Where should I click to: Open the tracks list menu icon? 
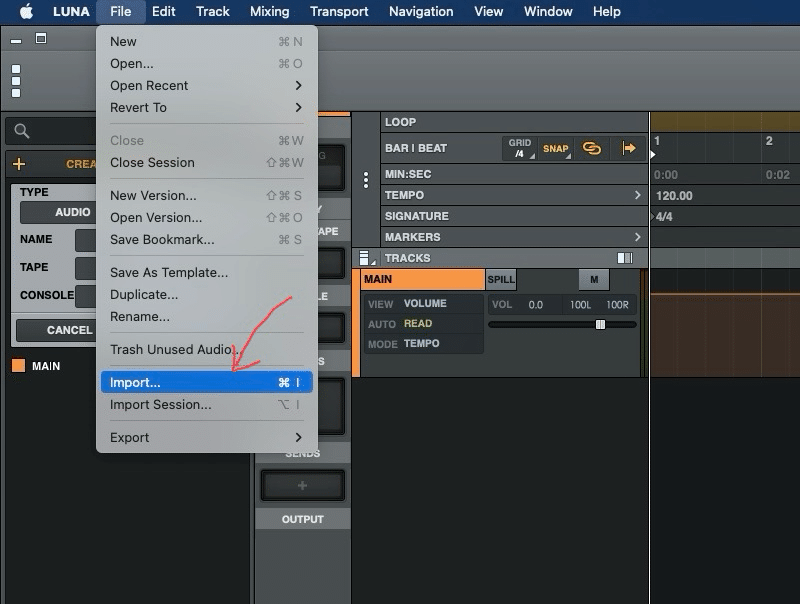[366, 258]
